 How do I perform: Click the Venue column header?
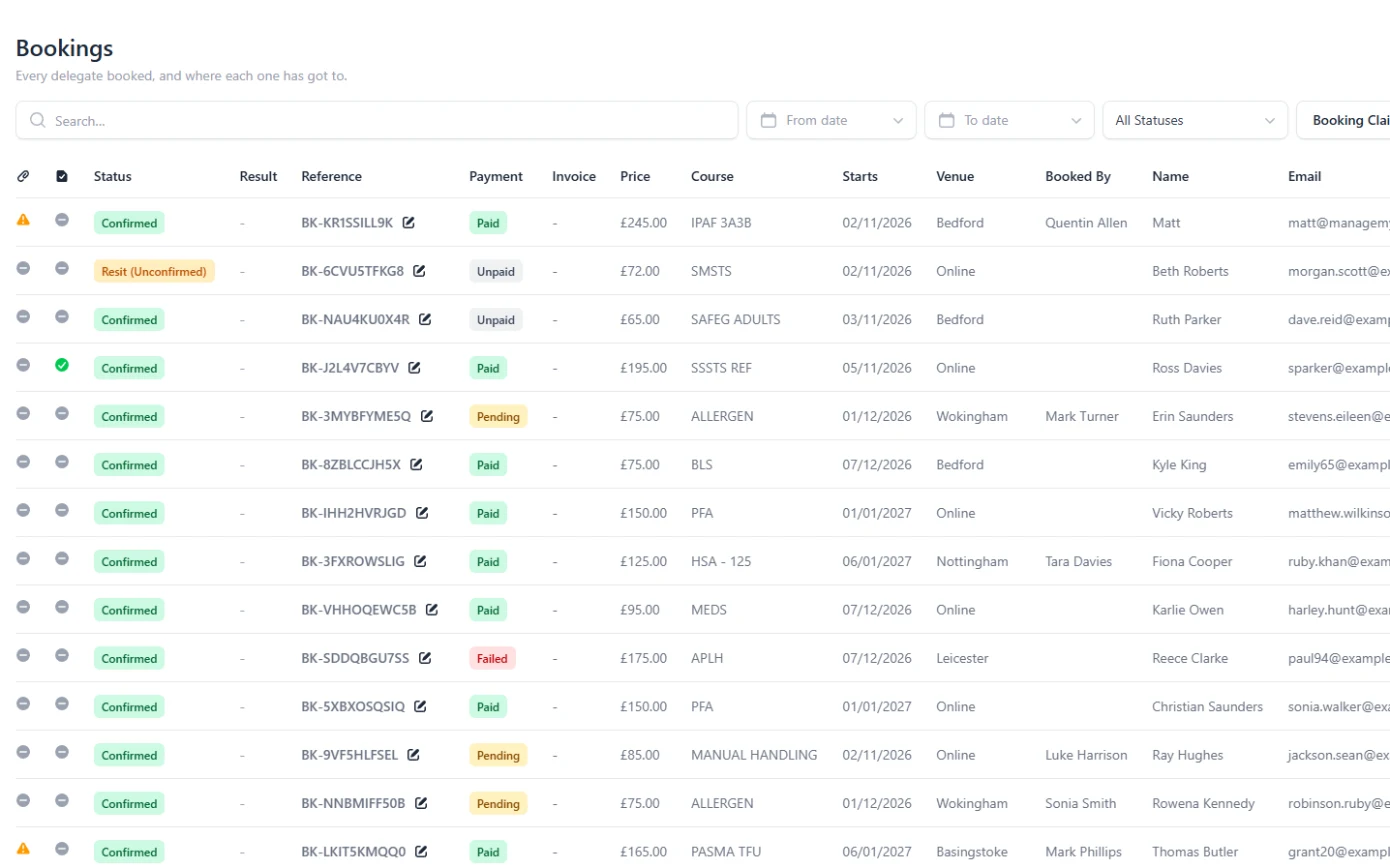[955, 176]
